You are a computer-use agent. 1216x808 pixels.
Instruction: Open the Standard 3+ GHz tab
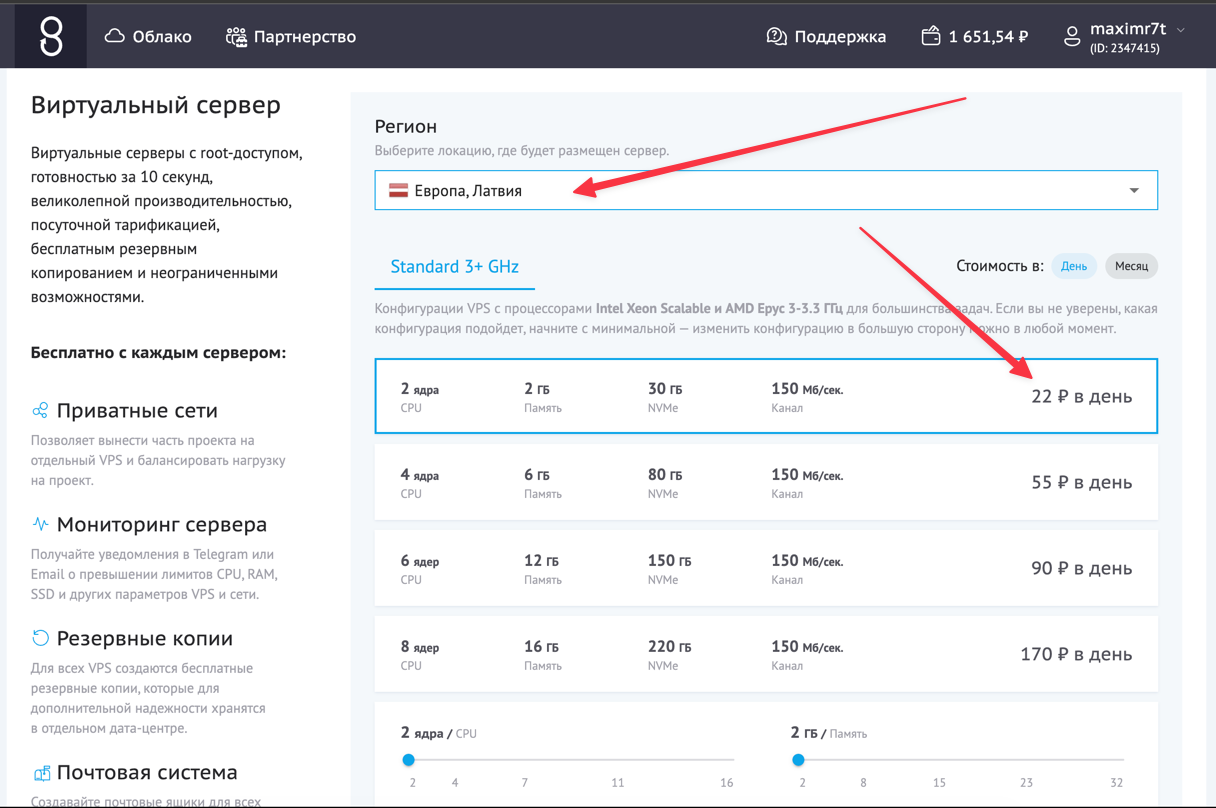coord(454,267)
